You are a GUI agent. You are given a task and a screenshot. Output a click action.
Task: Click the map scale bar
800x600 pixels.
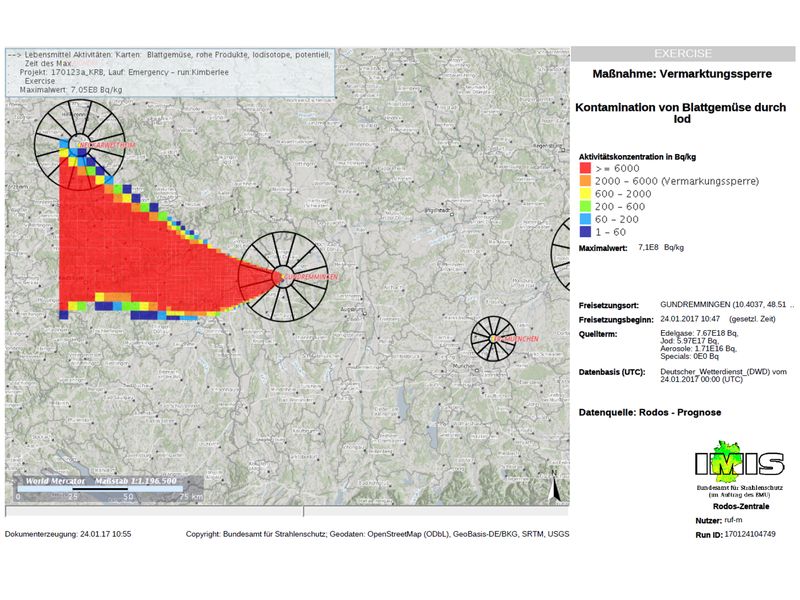[101, 489]
